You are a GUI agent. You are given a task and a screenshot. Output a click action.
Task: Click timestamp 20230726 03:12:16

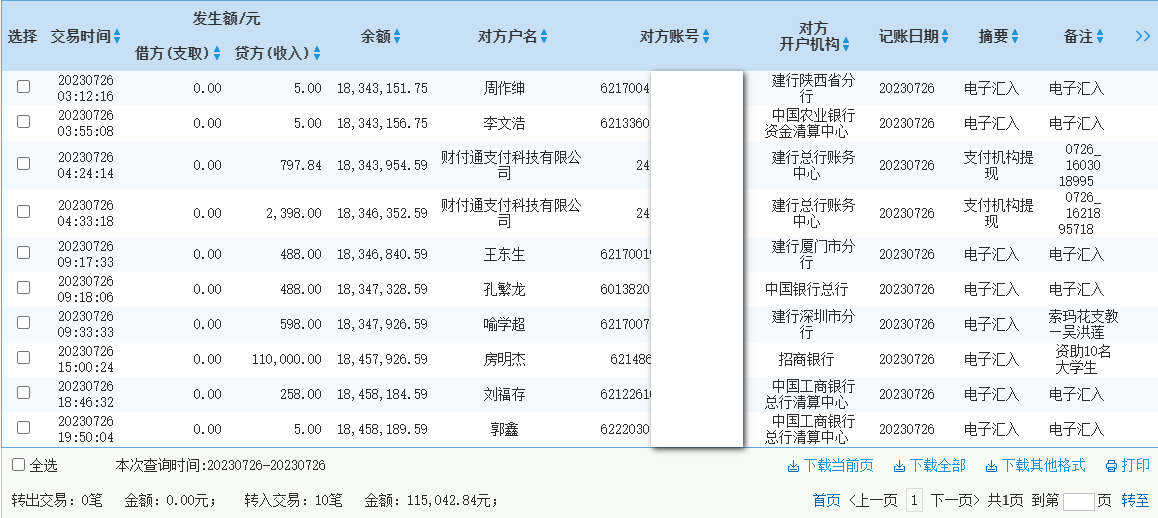click(86, 88)
